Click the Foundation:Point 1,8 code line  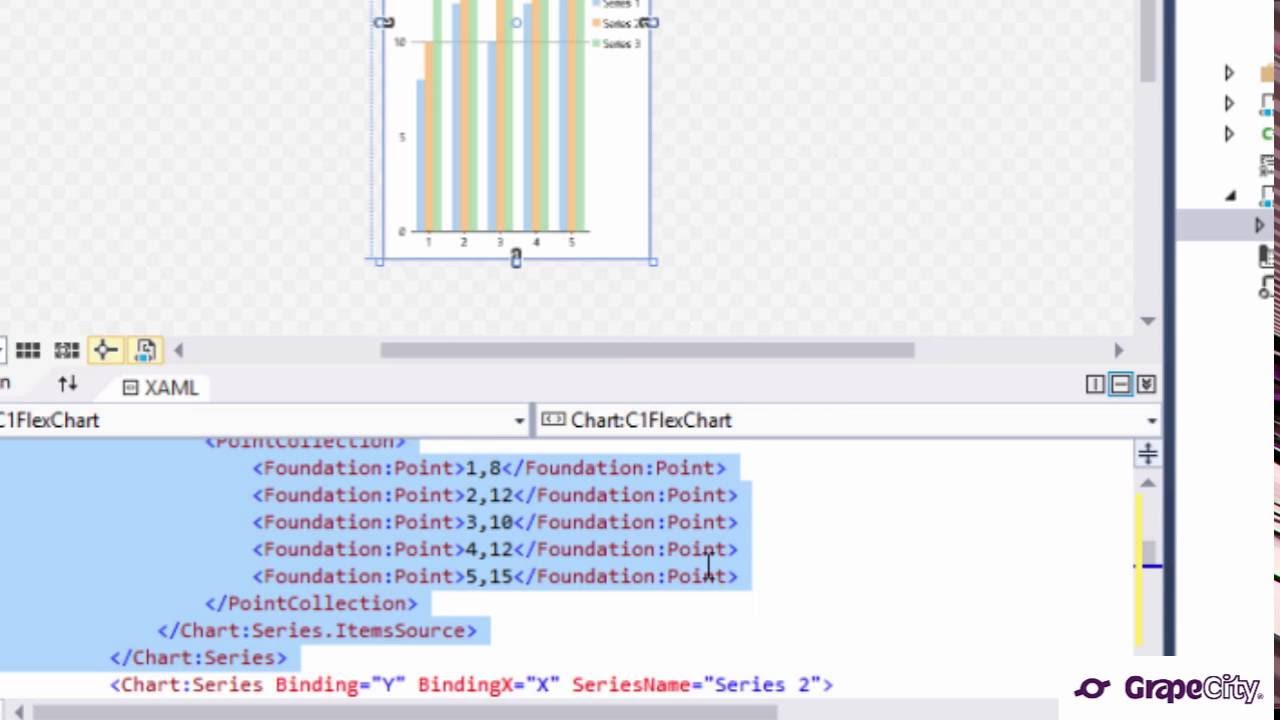pyautogui.click(x=490, y=468)
